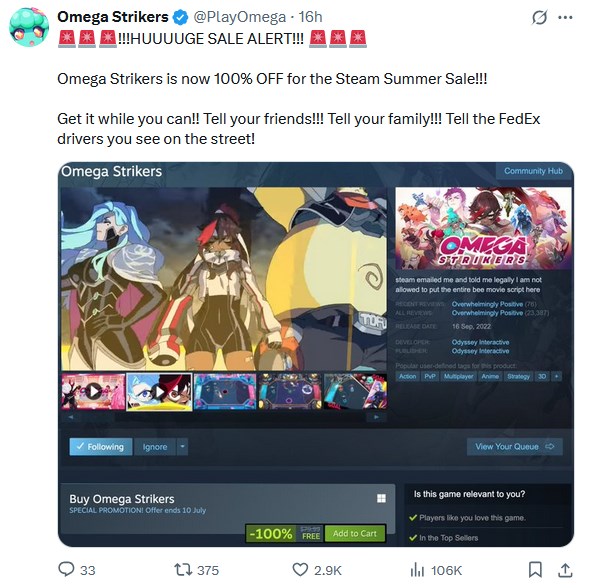Like the tweet with the heart icon

pyautogui.click(x=300, y=569)
